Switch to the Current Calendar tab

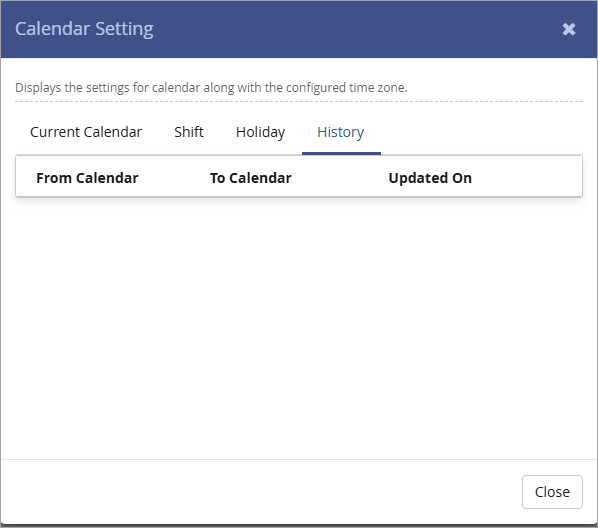point(86,132)
